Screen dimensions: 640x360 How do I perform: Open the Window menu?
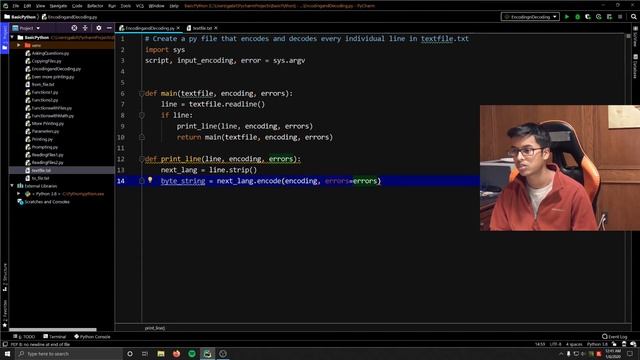click(x=156, y=6)
